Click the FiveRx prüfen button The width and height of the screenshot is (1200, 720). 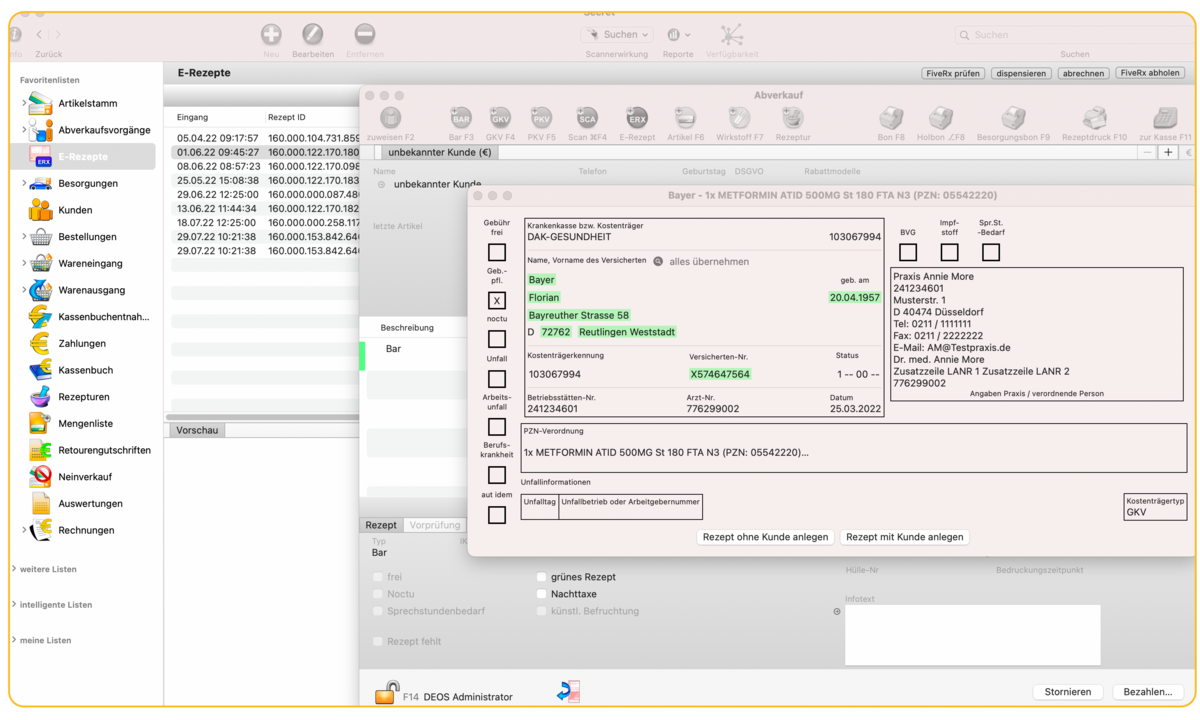pyautogui.click(x=953, y=73)
